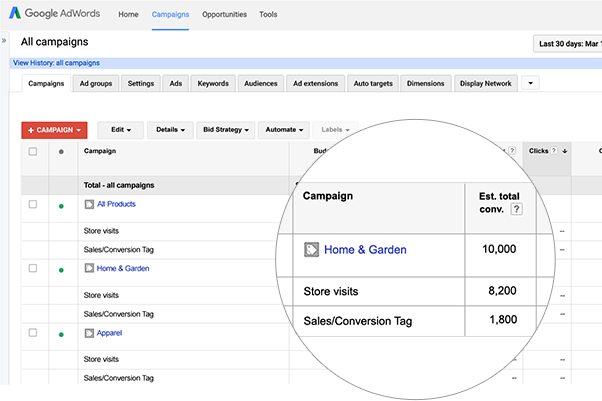Select Sales/Conversion Tag under Apparel
Image resolution: width=602 pixels, height=401 pixels.
pyautogui.click(x=119, y=378)
